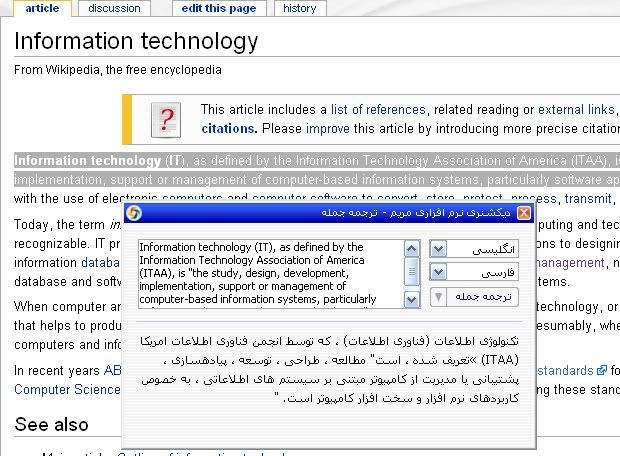
Task: Click the citations link in notice
Action: (x=229, y=129)
